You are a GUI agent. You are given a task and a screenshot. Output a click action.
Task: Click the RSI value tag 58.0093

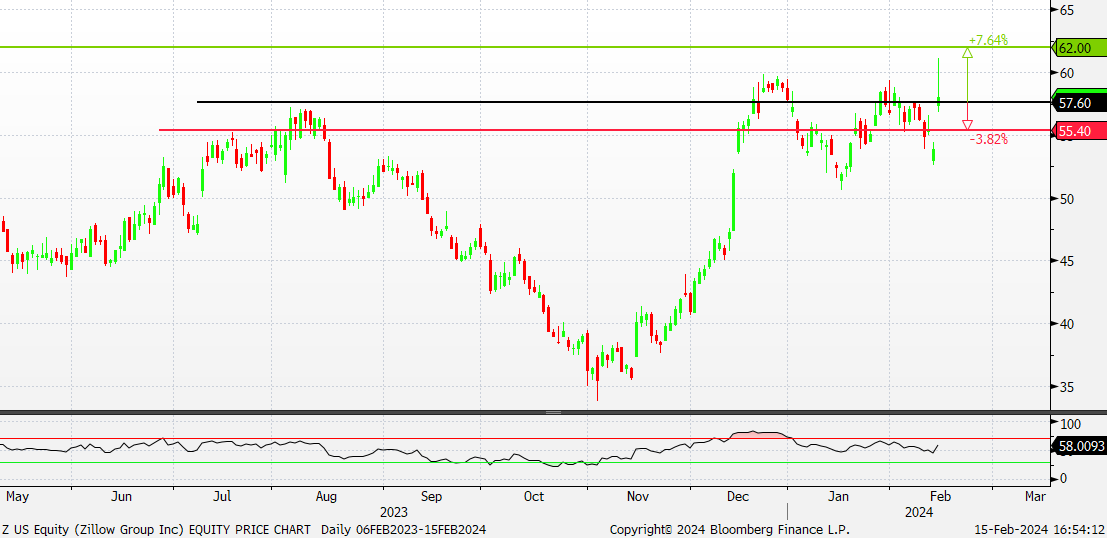click(1079, 446)
